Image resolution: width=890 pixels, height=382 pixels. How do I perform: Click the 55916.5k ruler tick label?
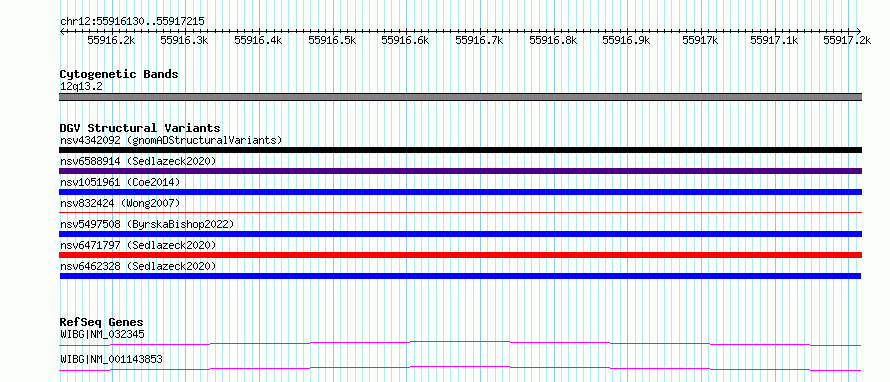click(332, 40)
